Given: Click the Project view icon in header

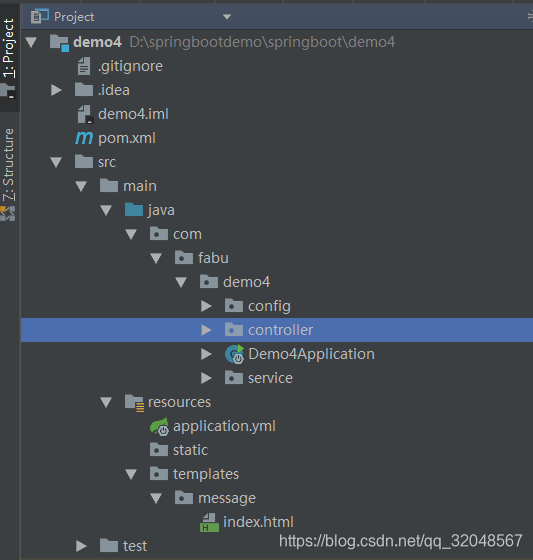Looking at the screenshot, I should tap(40, 16).
